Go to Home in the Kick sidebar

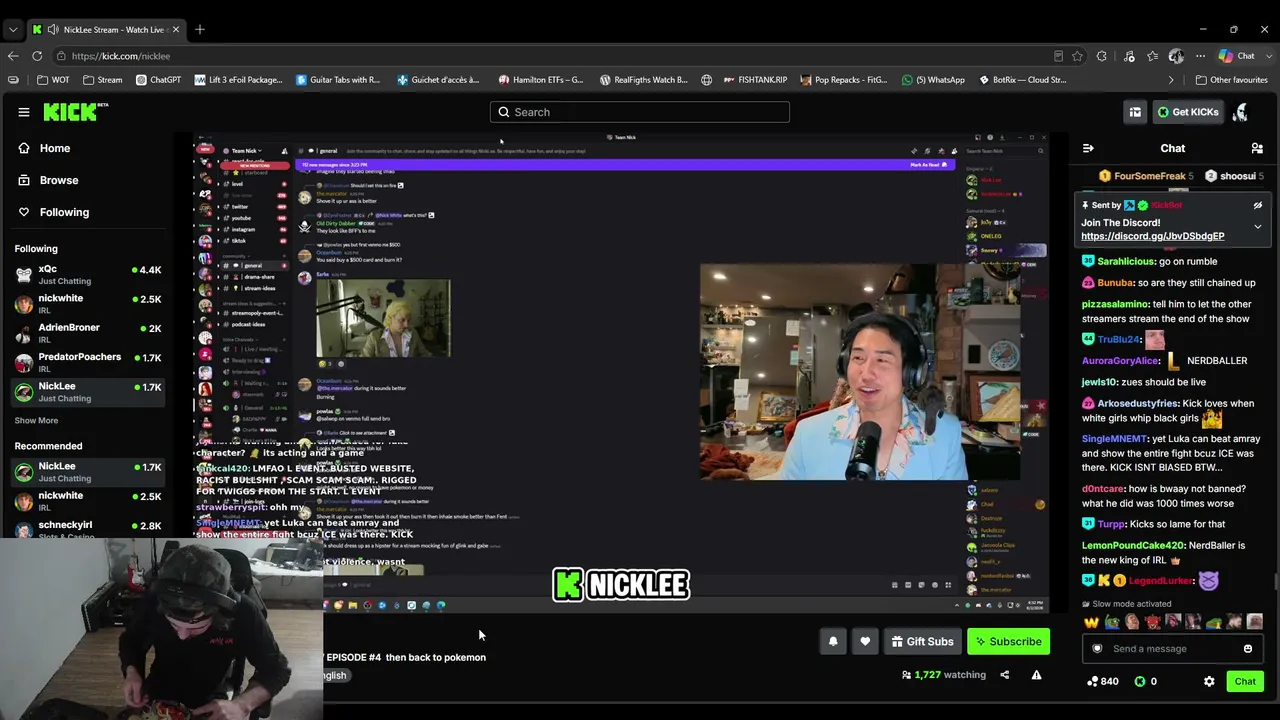click(55, 148)
